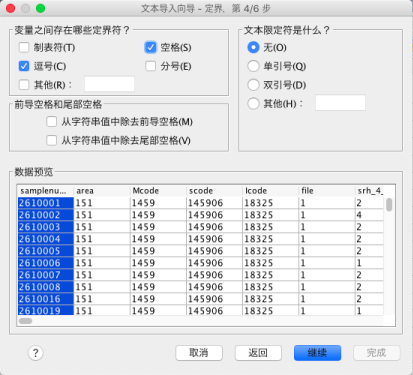Select 双引号(D) double quote qualifier
Screen dimensions: 413x375
253,85
